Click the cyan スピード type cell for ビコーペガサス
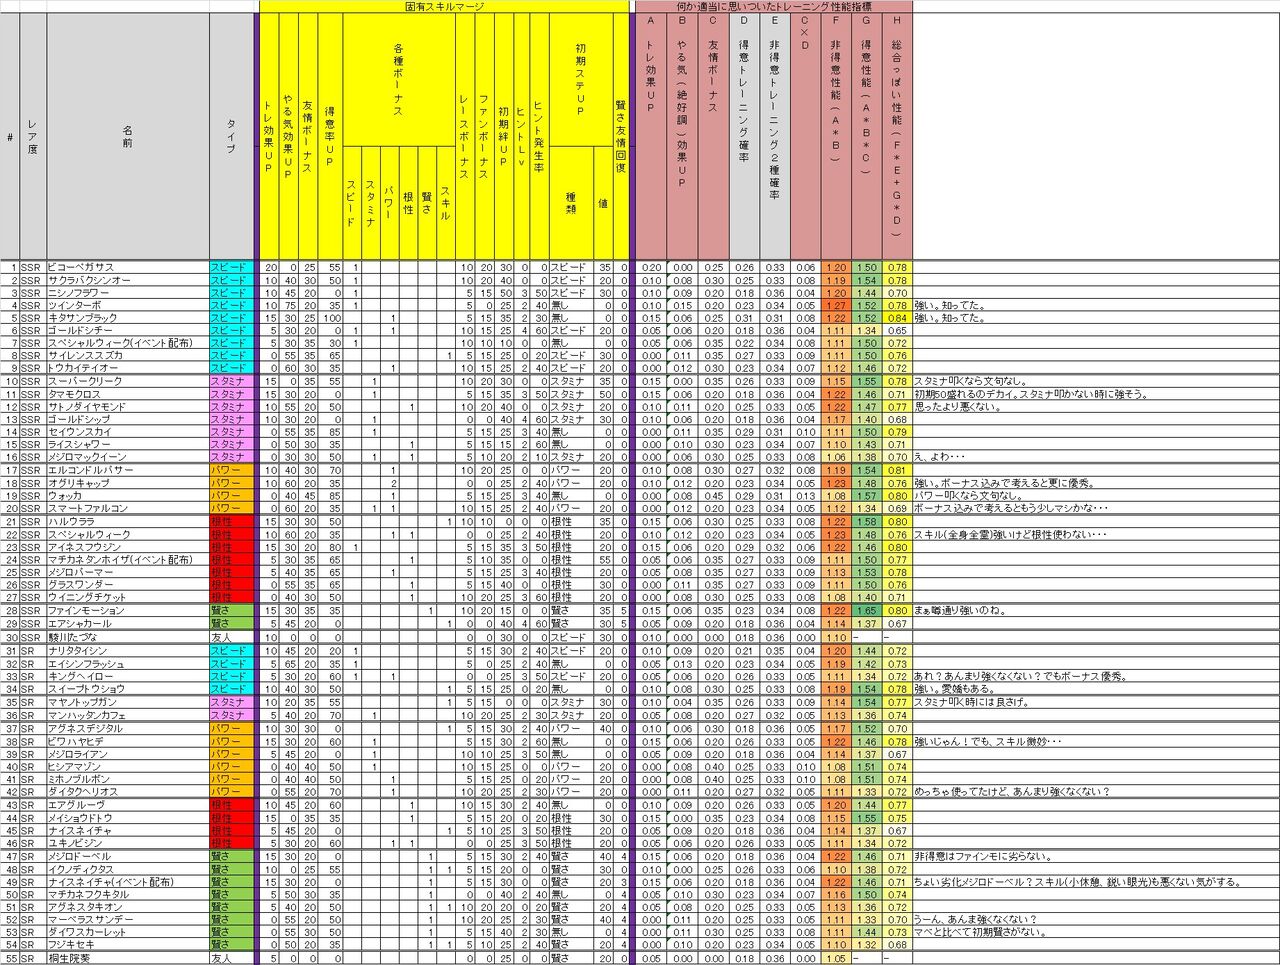This screenshot has height=965, width=1280. tap(229, 267)
